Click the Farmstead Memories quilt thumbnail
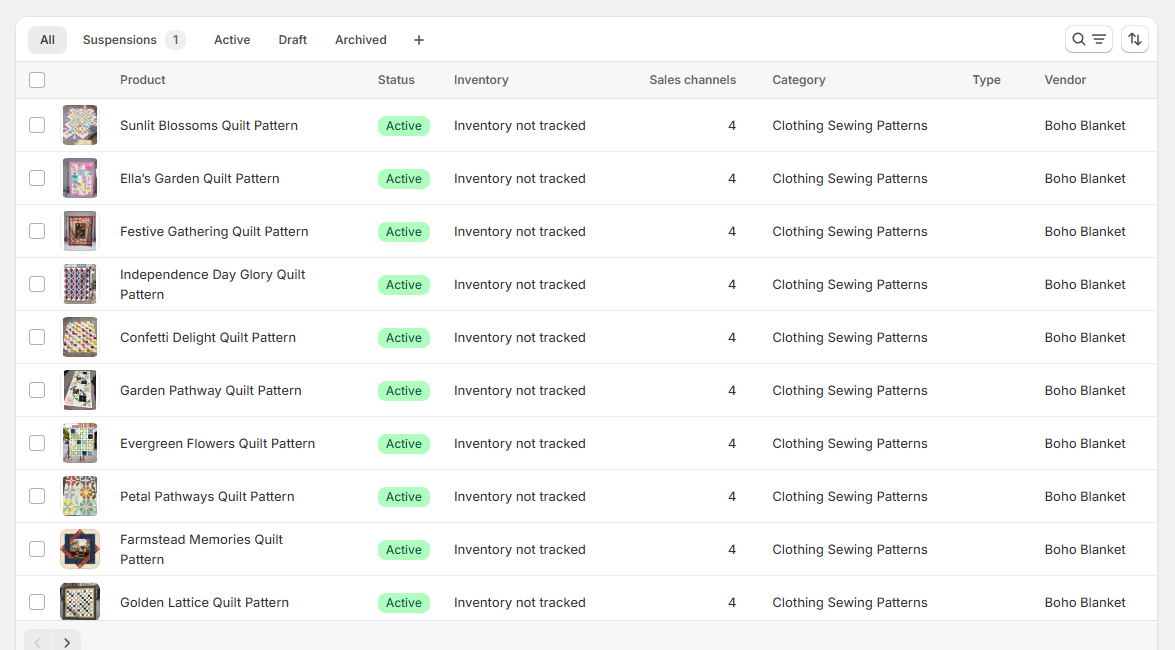This screenshot has width=1175, height=650. pyautogui.click(x=80, y=549)
